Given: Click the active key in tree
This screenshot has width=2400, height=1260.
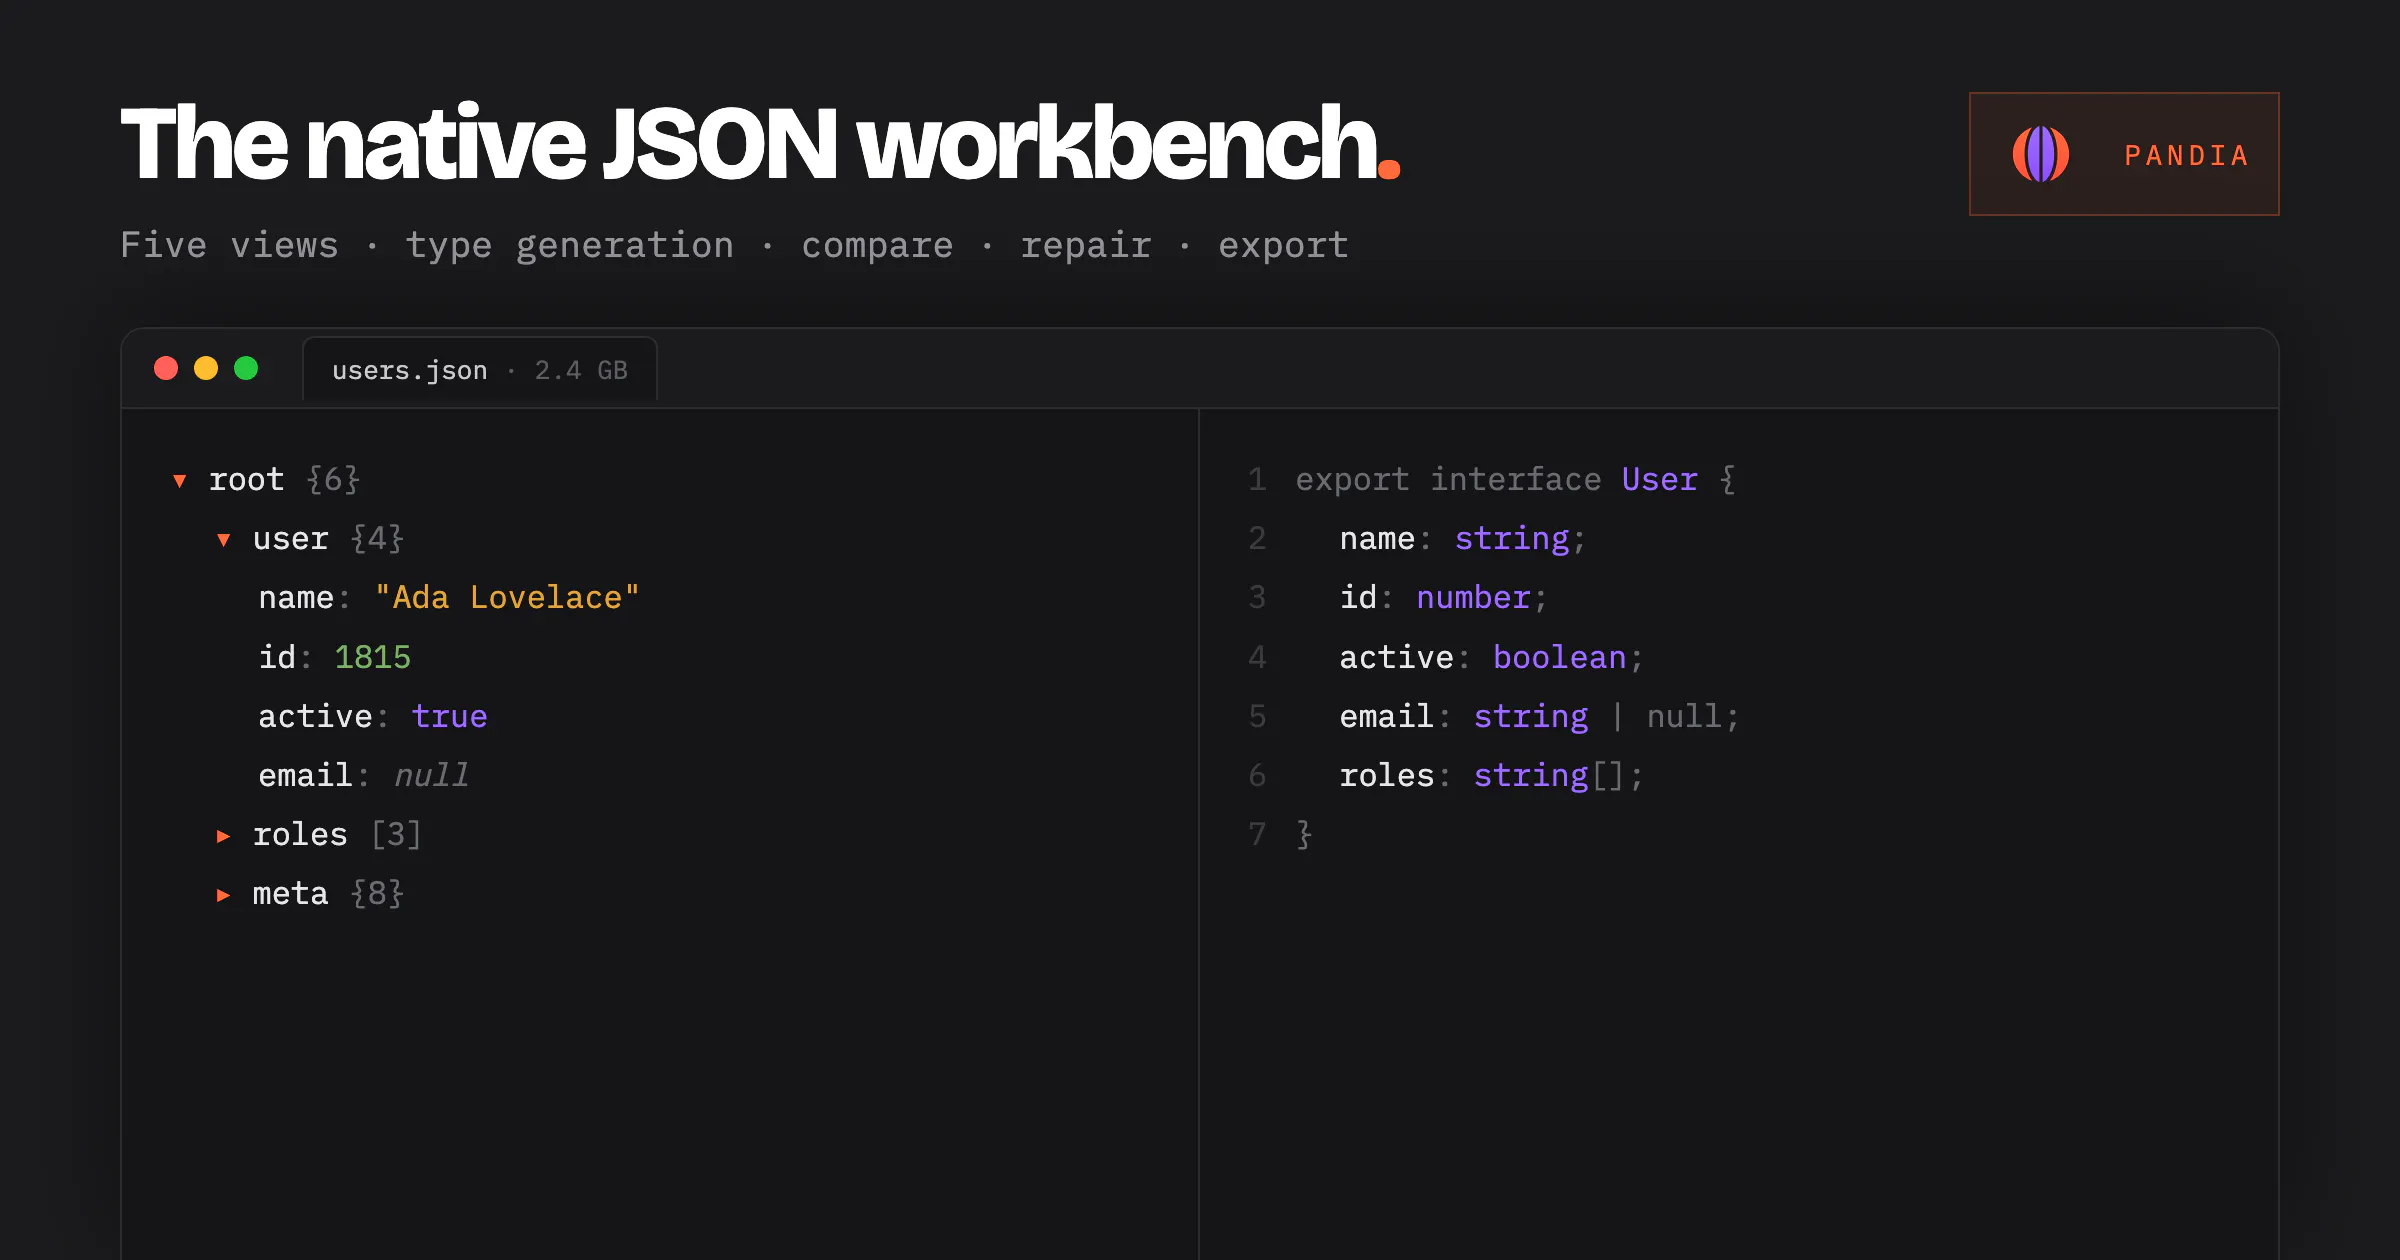Looking at the screenshot, I should pyautogui.click(x=315, y=716).
